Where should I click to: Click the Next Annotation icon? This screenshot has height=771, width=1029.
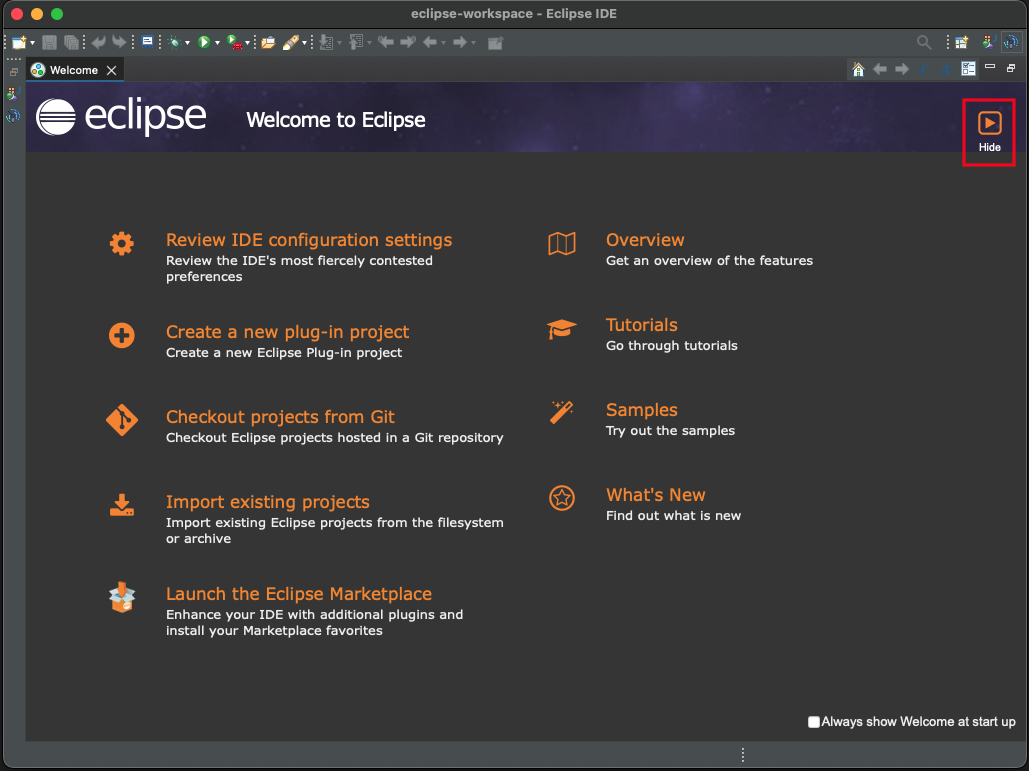326,43
